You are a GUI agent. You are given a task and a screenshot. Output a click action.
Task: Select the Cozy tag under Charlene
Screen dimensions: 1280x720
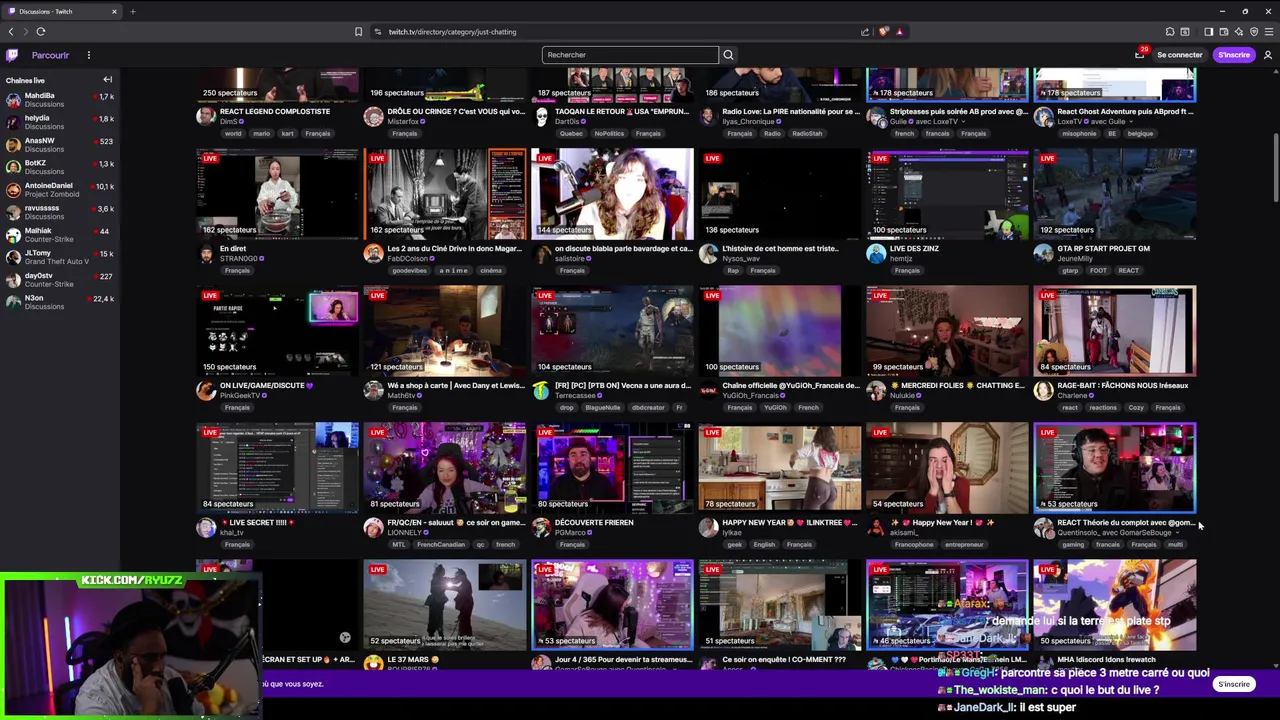1135,408
